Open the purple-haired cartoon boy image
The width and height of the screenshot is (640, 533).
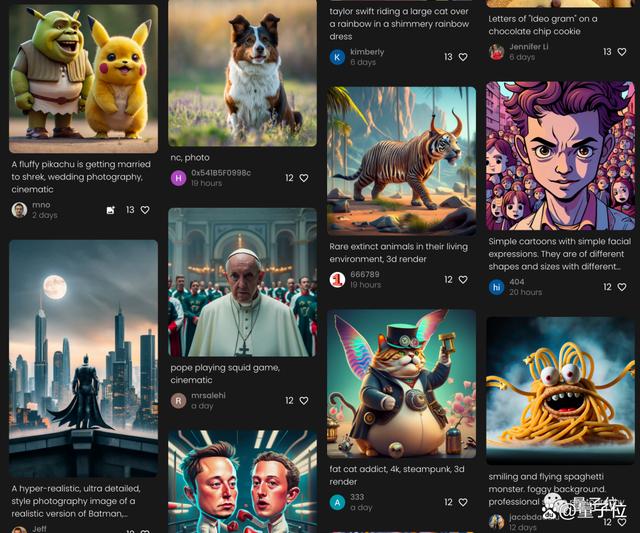[x=560, y=156]
